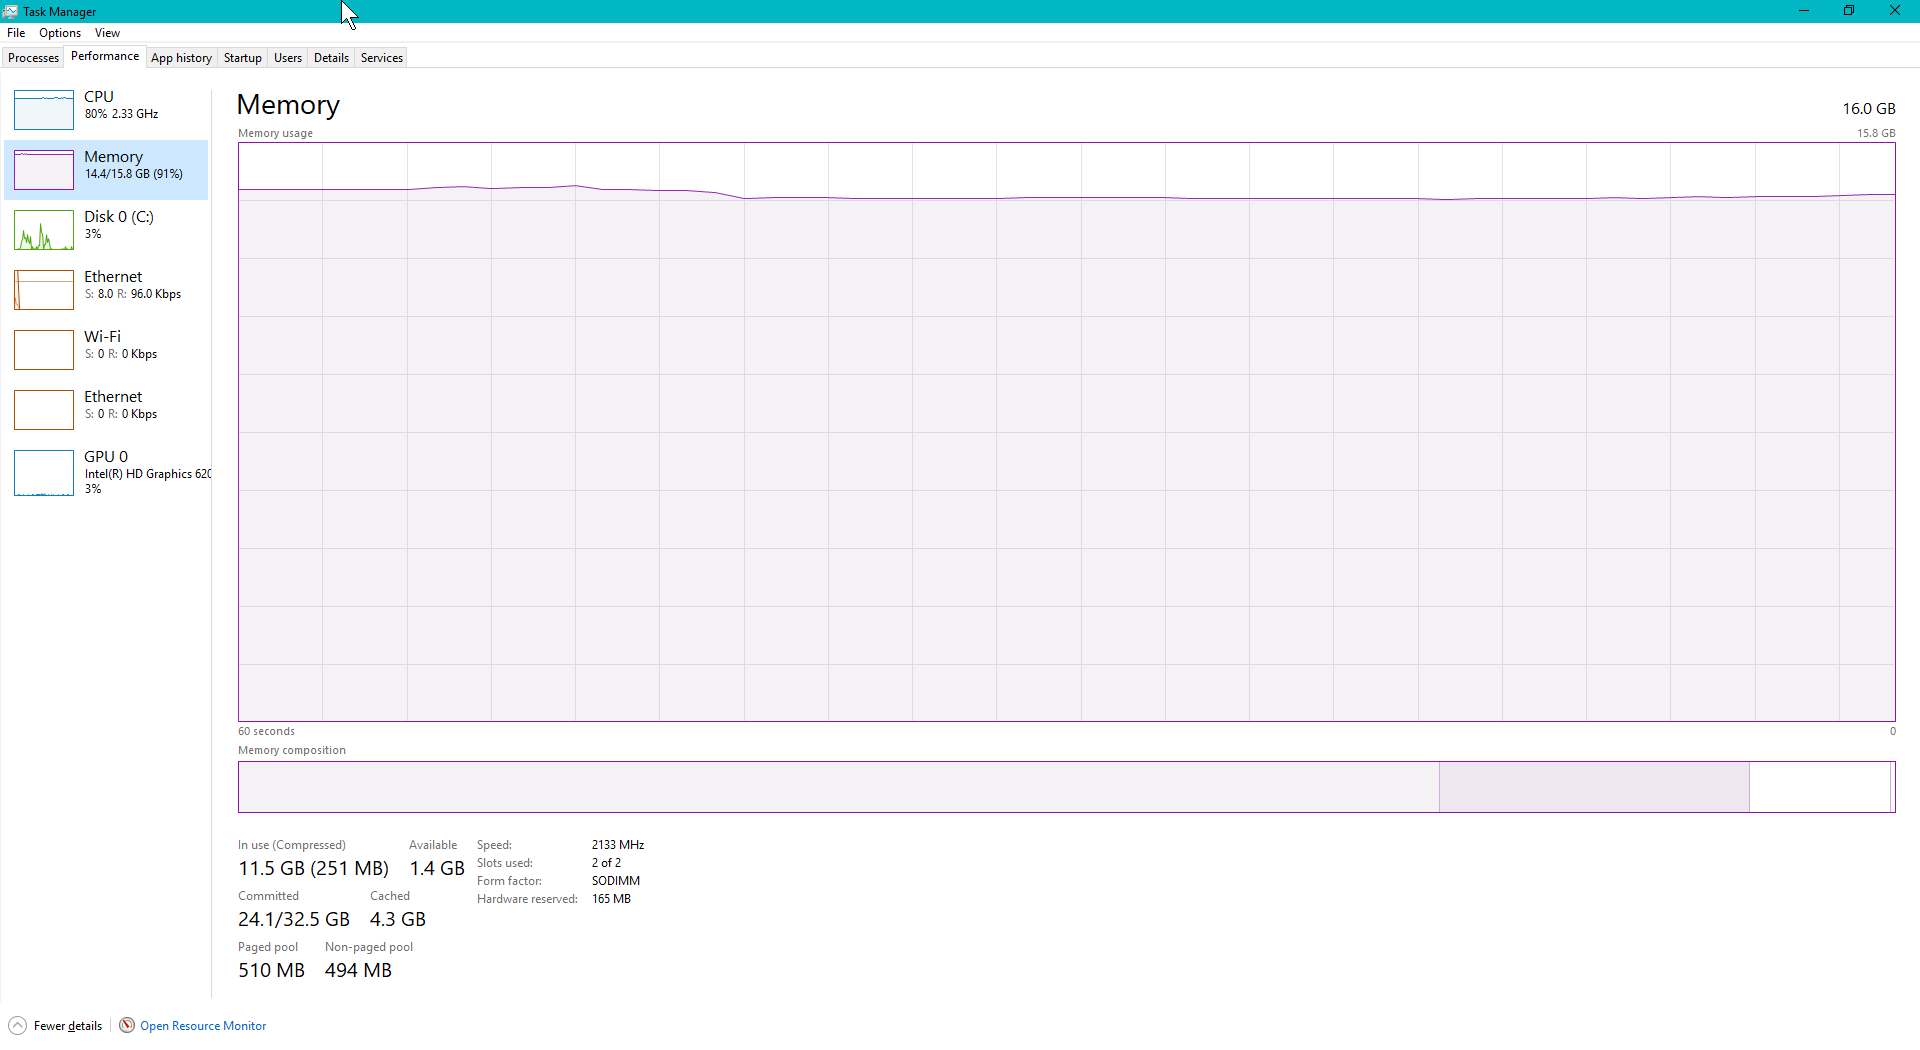Open the File menu
Screen dimensions: 1920x1050
(x=16, y=33)
